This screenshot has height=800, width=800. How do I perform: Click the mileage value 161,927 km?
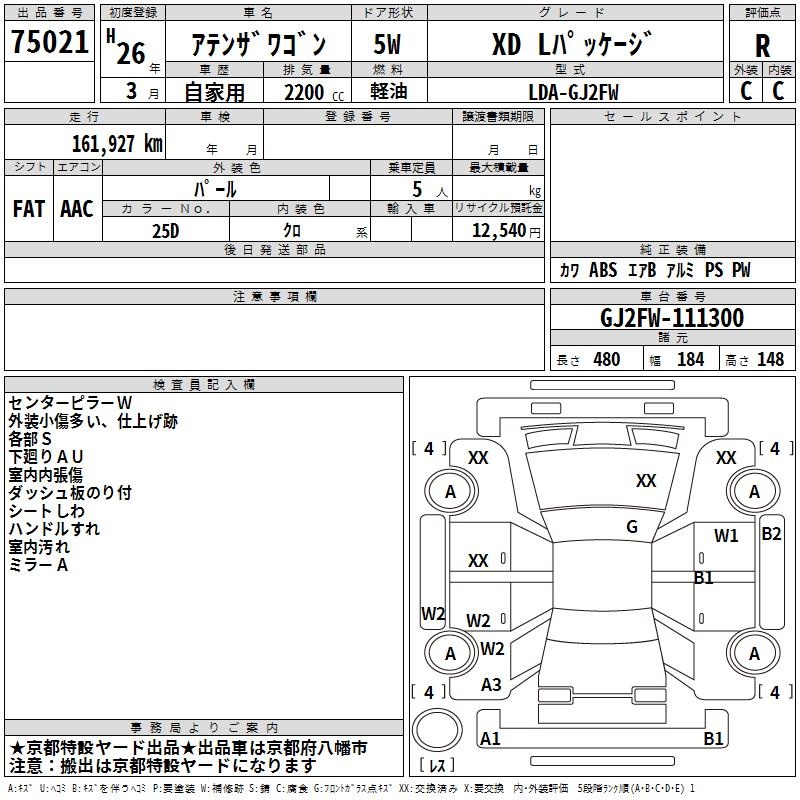click(116, 144)
